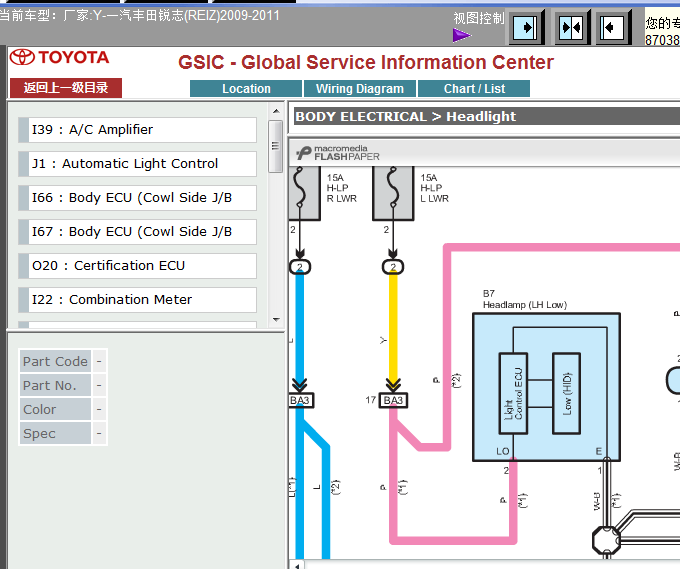Click the left-arrow view control icon

612,28
